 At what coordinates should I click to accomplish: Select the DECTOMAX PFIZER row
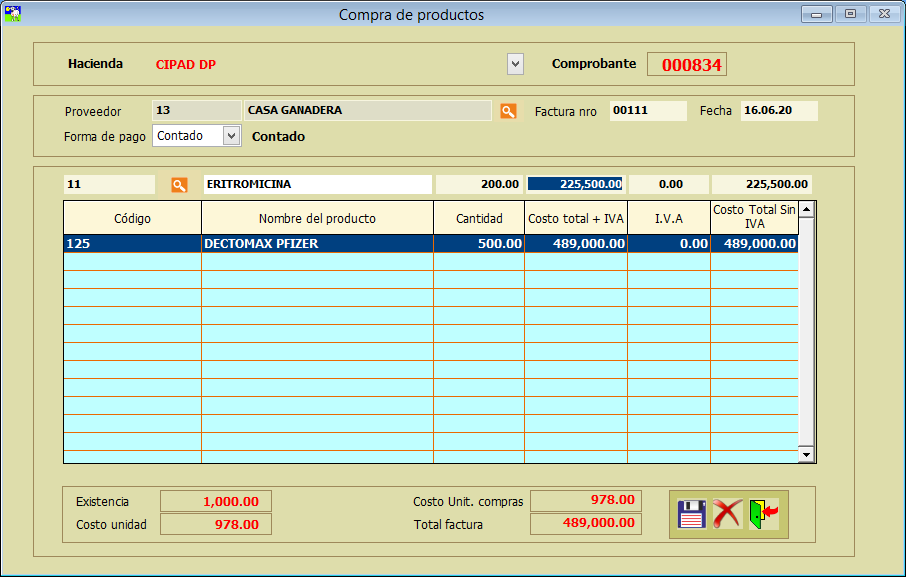[x=316, y=243]
